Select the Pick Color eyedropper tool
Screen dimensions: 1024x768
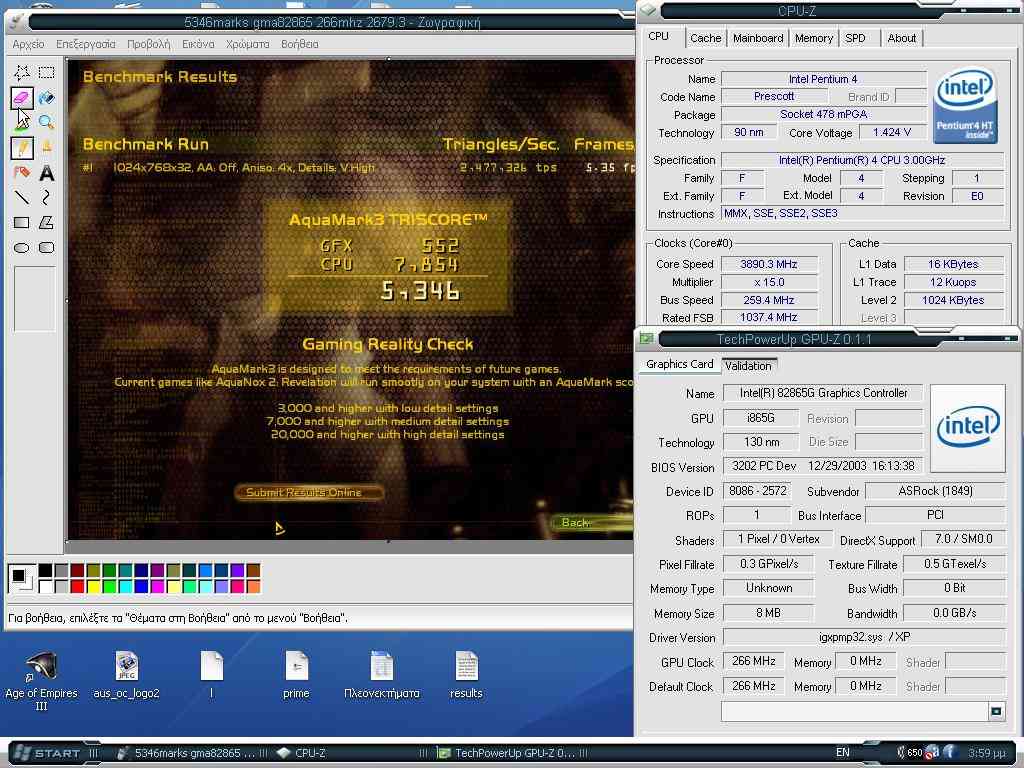coord(22,122)
